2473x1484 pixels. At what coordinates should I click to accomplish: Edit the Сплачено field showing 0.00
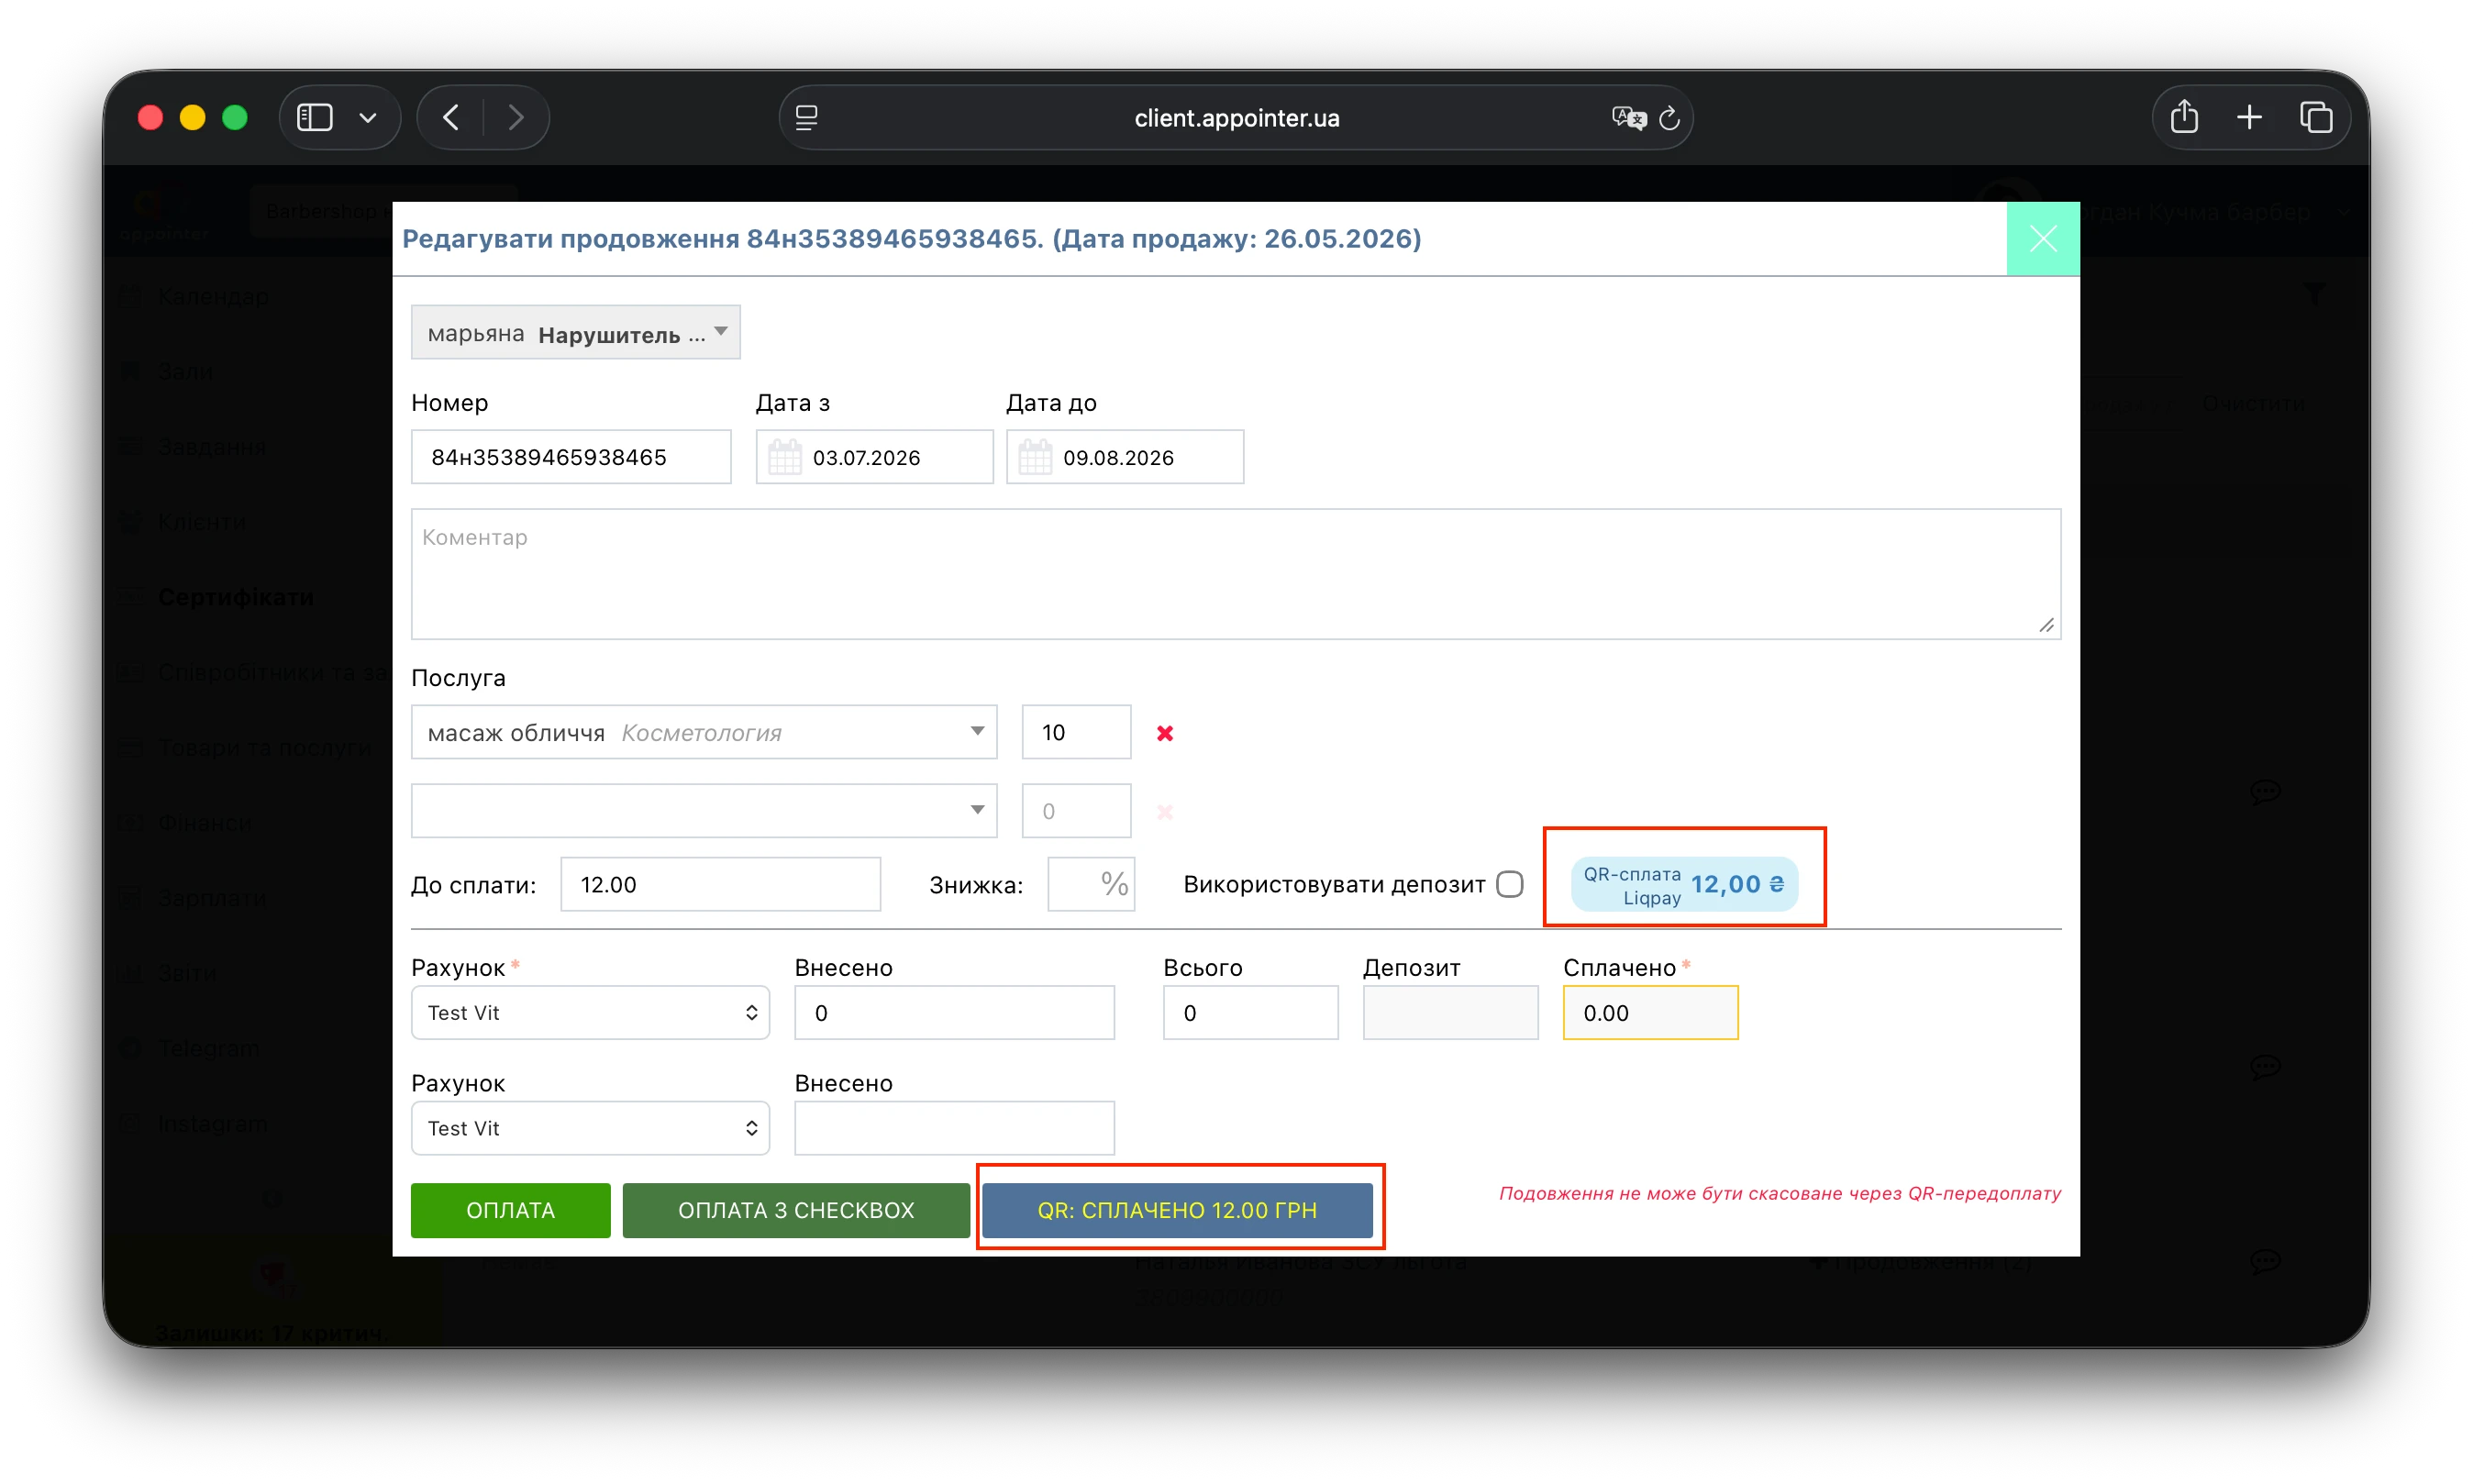pos(1650,1012)
